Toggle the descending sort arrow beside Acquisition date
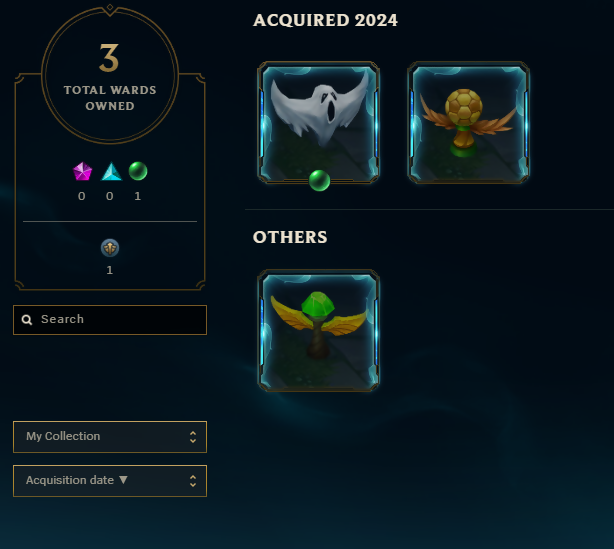Viewport: 614px width, 549px height. (x=123, y=480)
